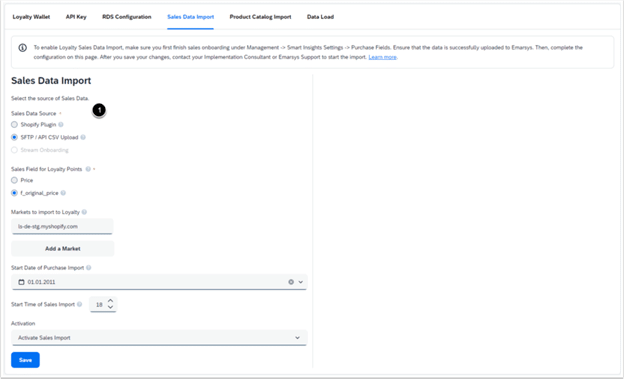The width and height of the screenshot is (624, 379).
Task: Open the Loyalty Wallet tab
Action: (x=31, y=17)
